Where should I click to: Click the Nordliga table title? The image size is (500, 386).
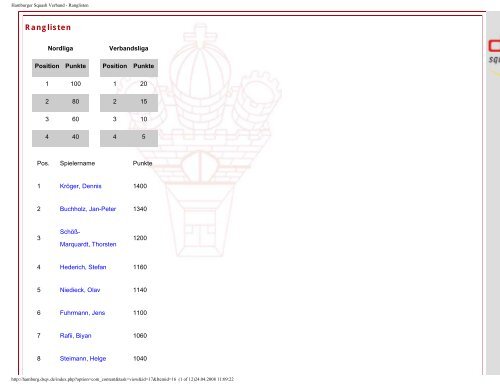coord(60,48)
